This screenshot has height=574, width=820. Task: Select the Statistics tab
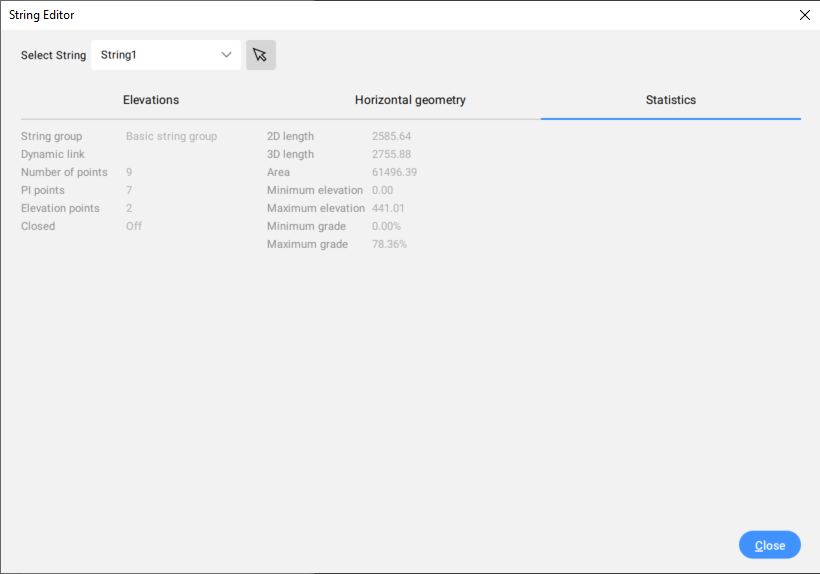pyautogui.click(x=670, y=100)
